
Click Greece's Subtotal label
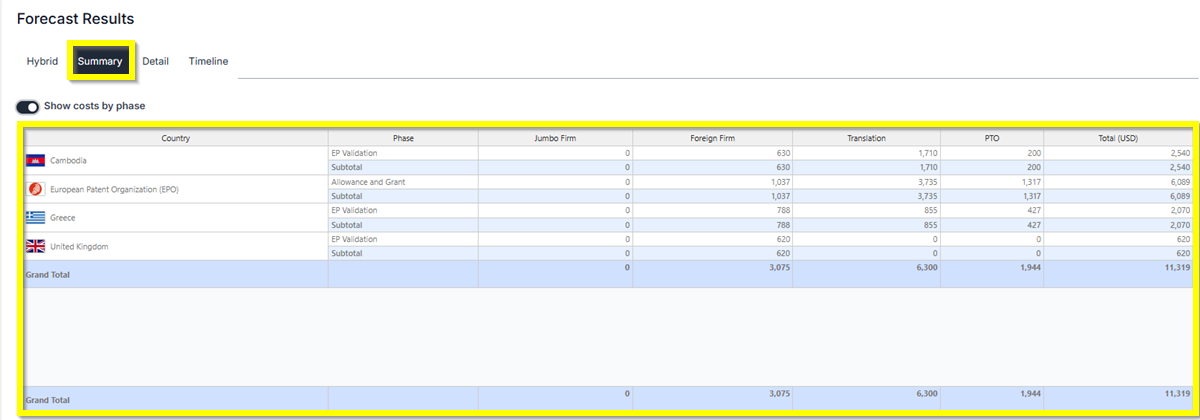[347, 225]
